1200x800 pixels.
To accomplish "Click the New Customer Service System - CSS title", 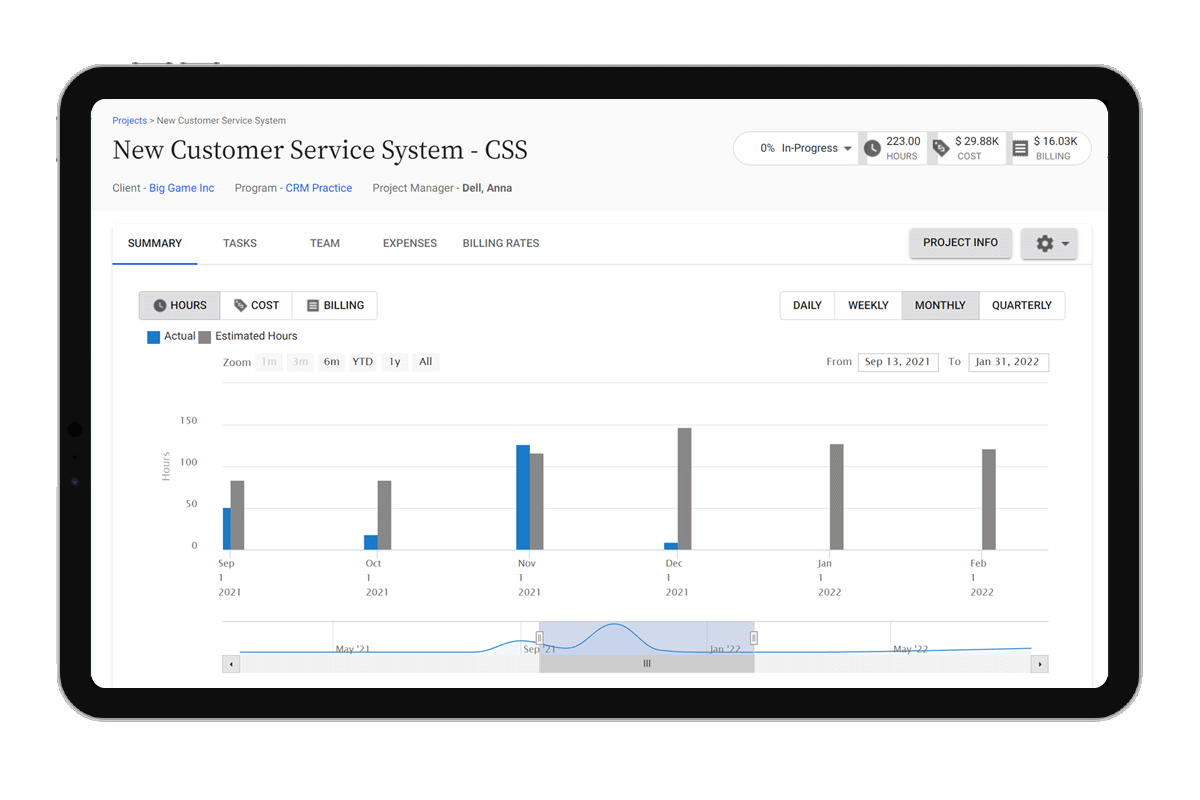I will tap(320, 151).
